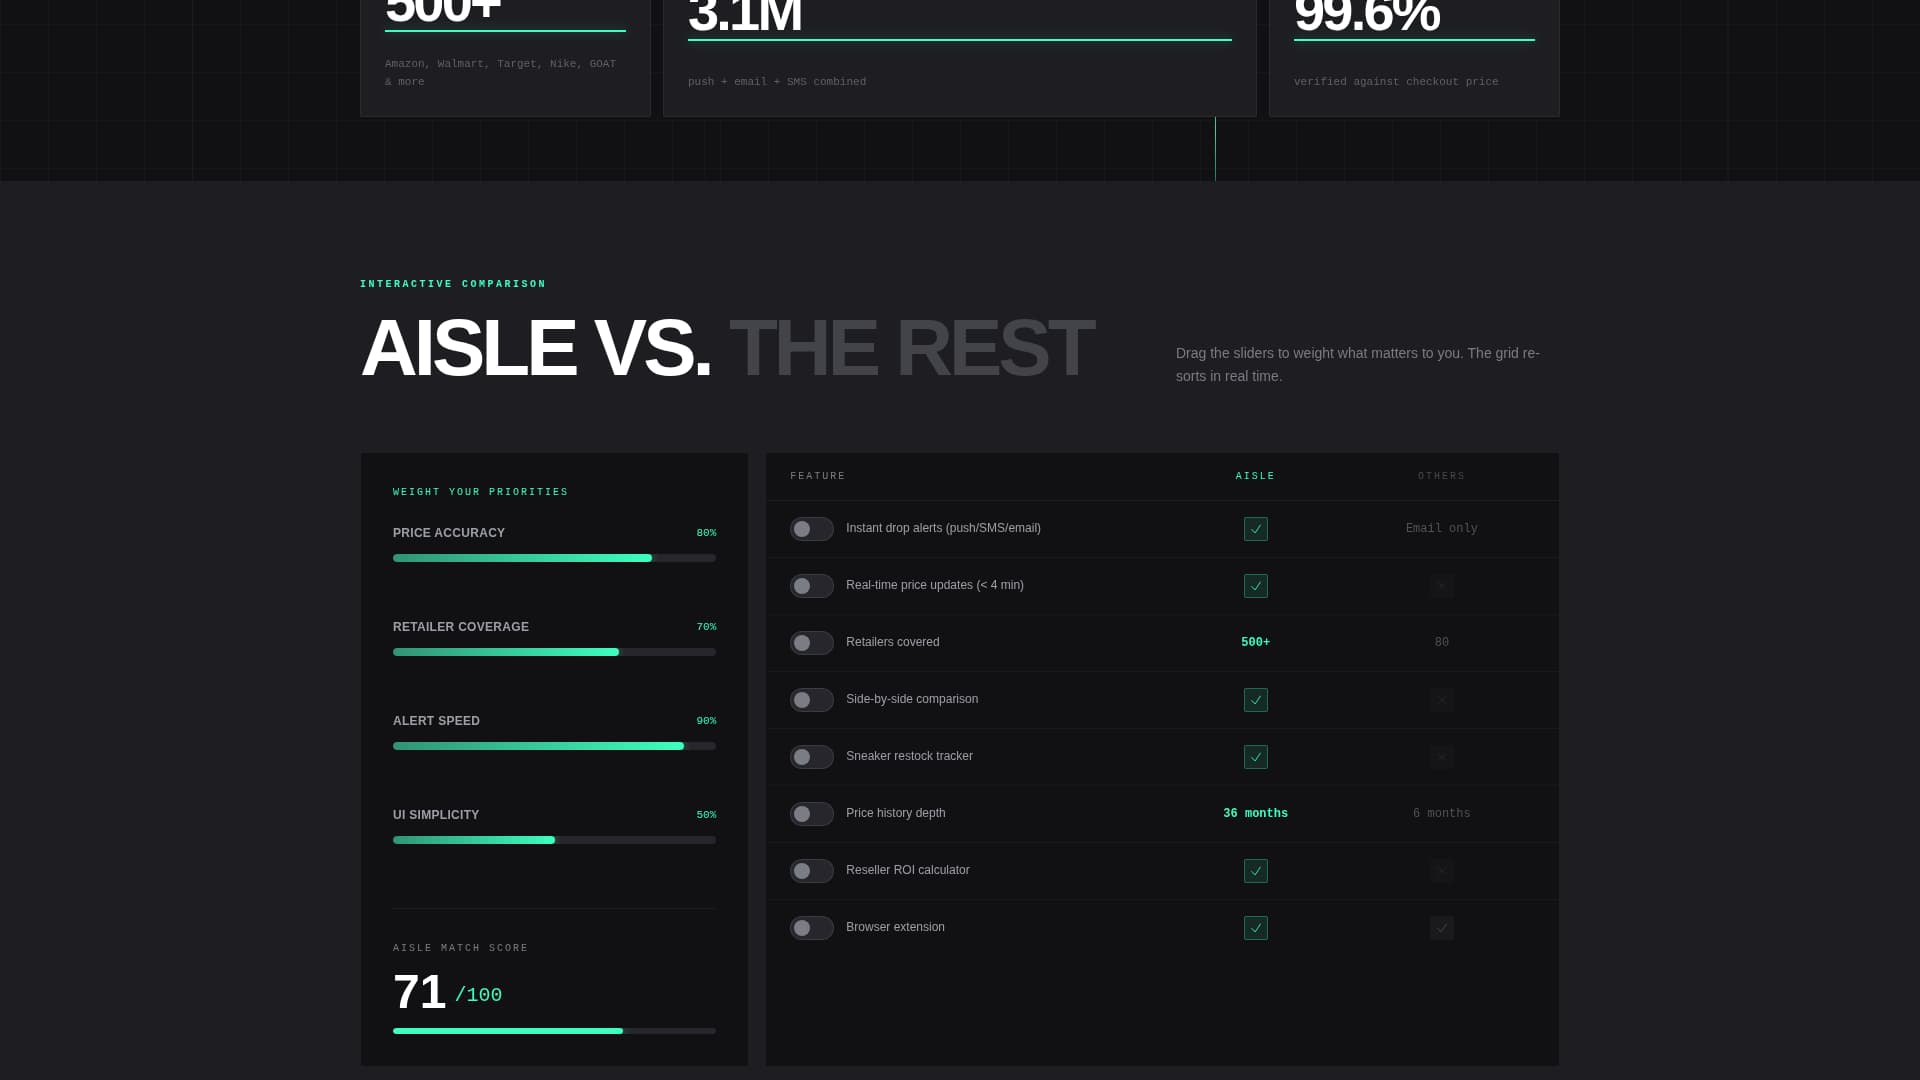Screen dimensions: 1920x1080
Task: Toggle Reseller ROI calculator switch
Action: (x=811, y=871)
